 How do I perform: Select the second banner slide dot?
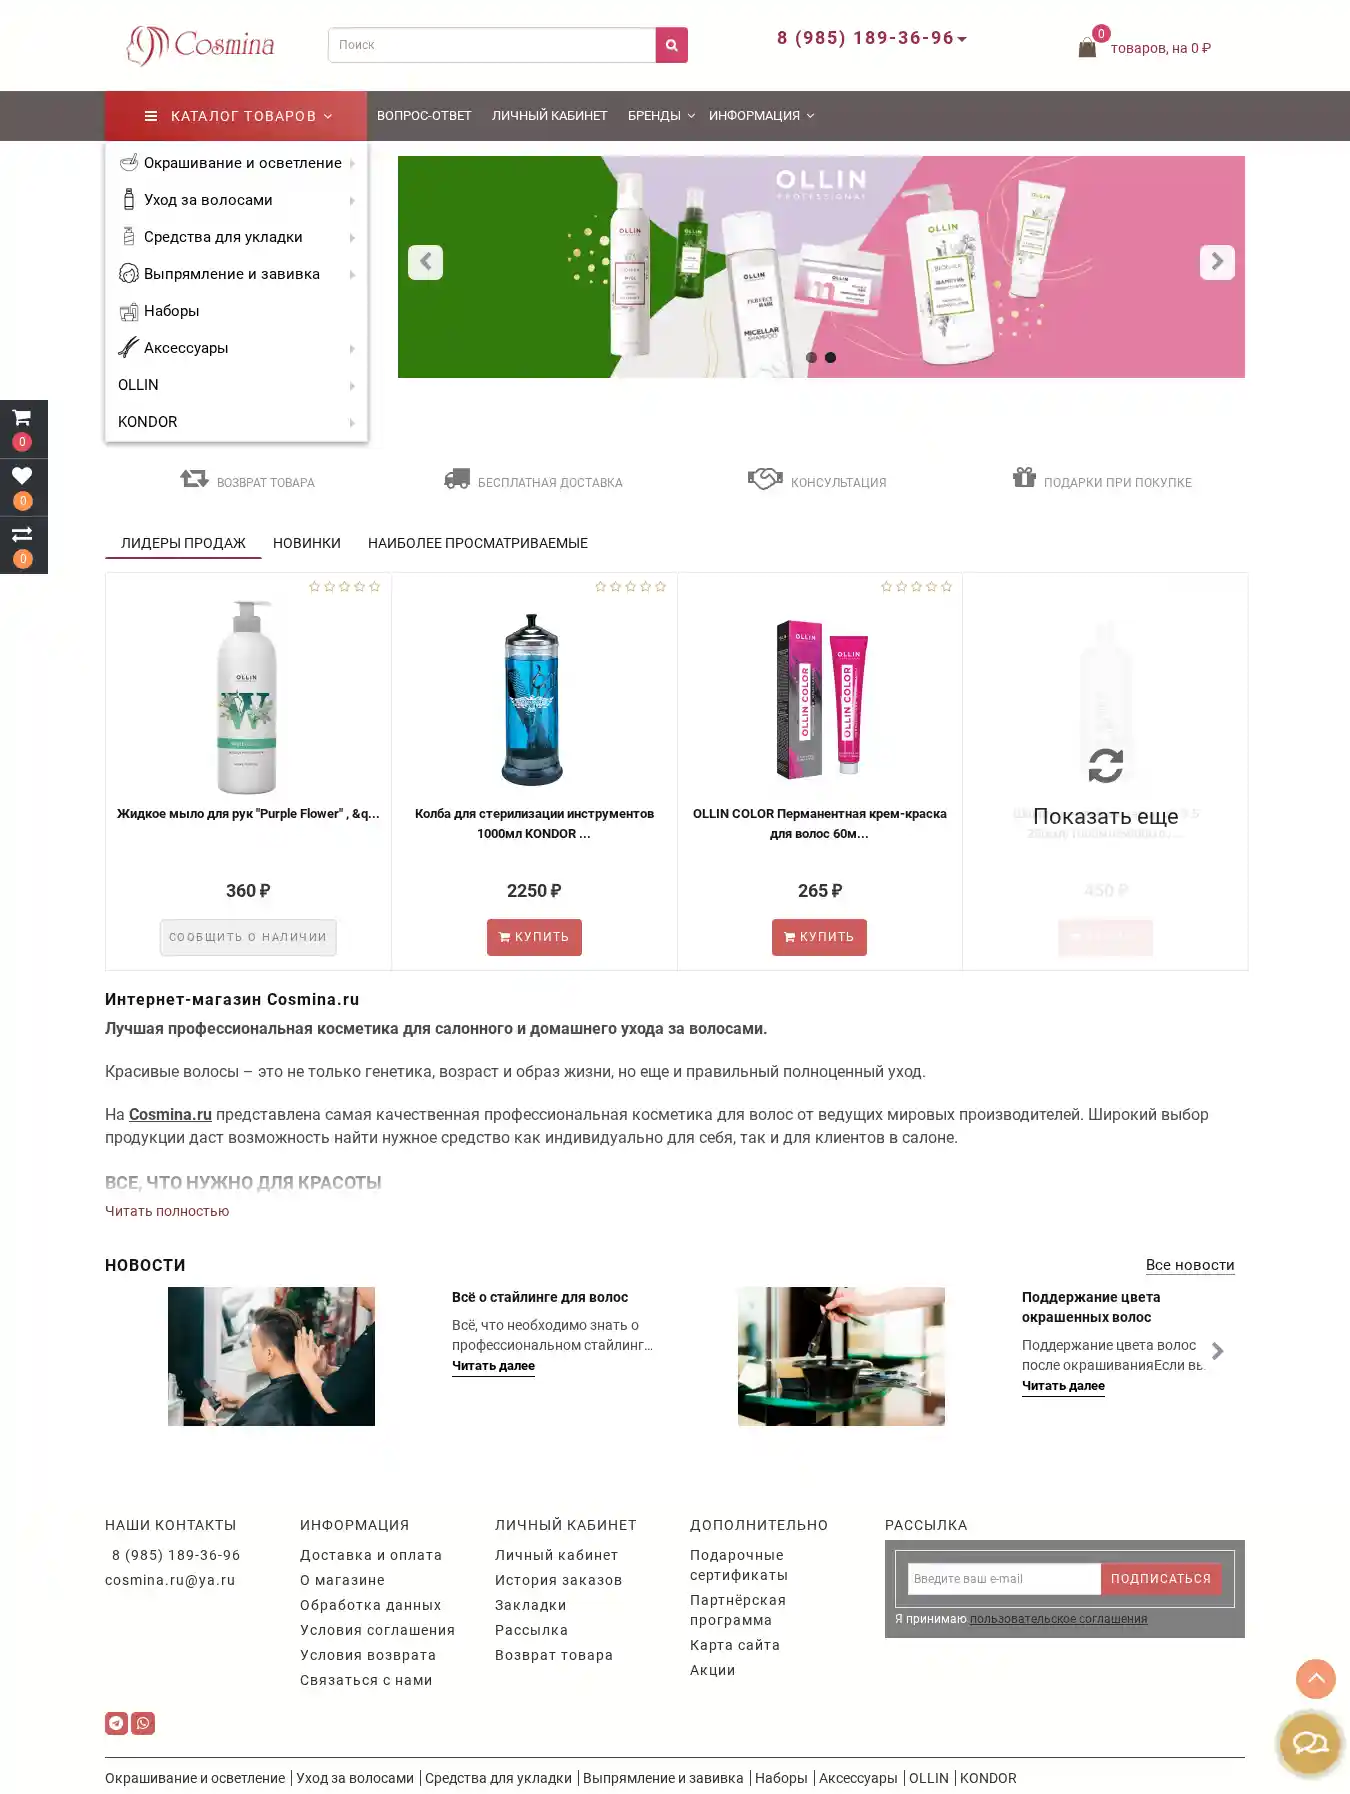click(830, 357)
